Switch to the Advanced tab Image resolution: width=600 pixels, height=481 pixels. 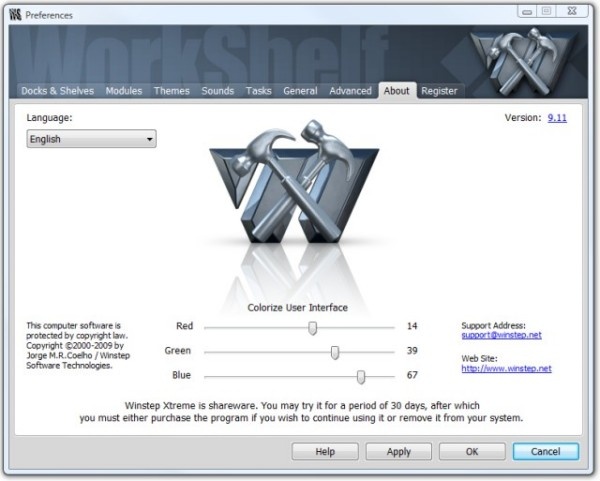click(x=350, y=91)
